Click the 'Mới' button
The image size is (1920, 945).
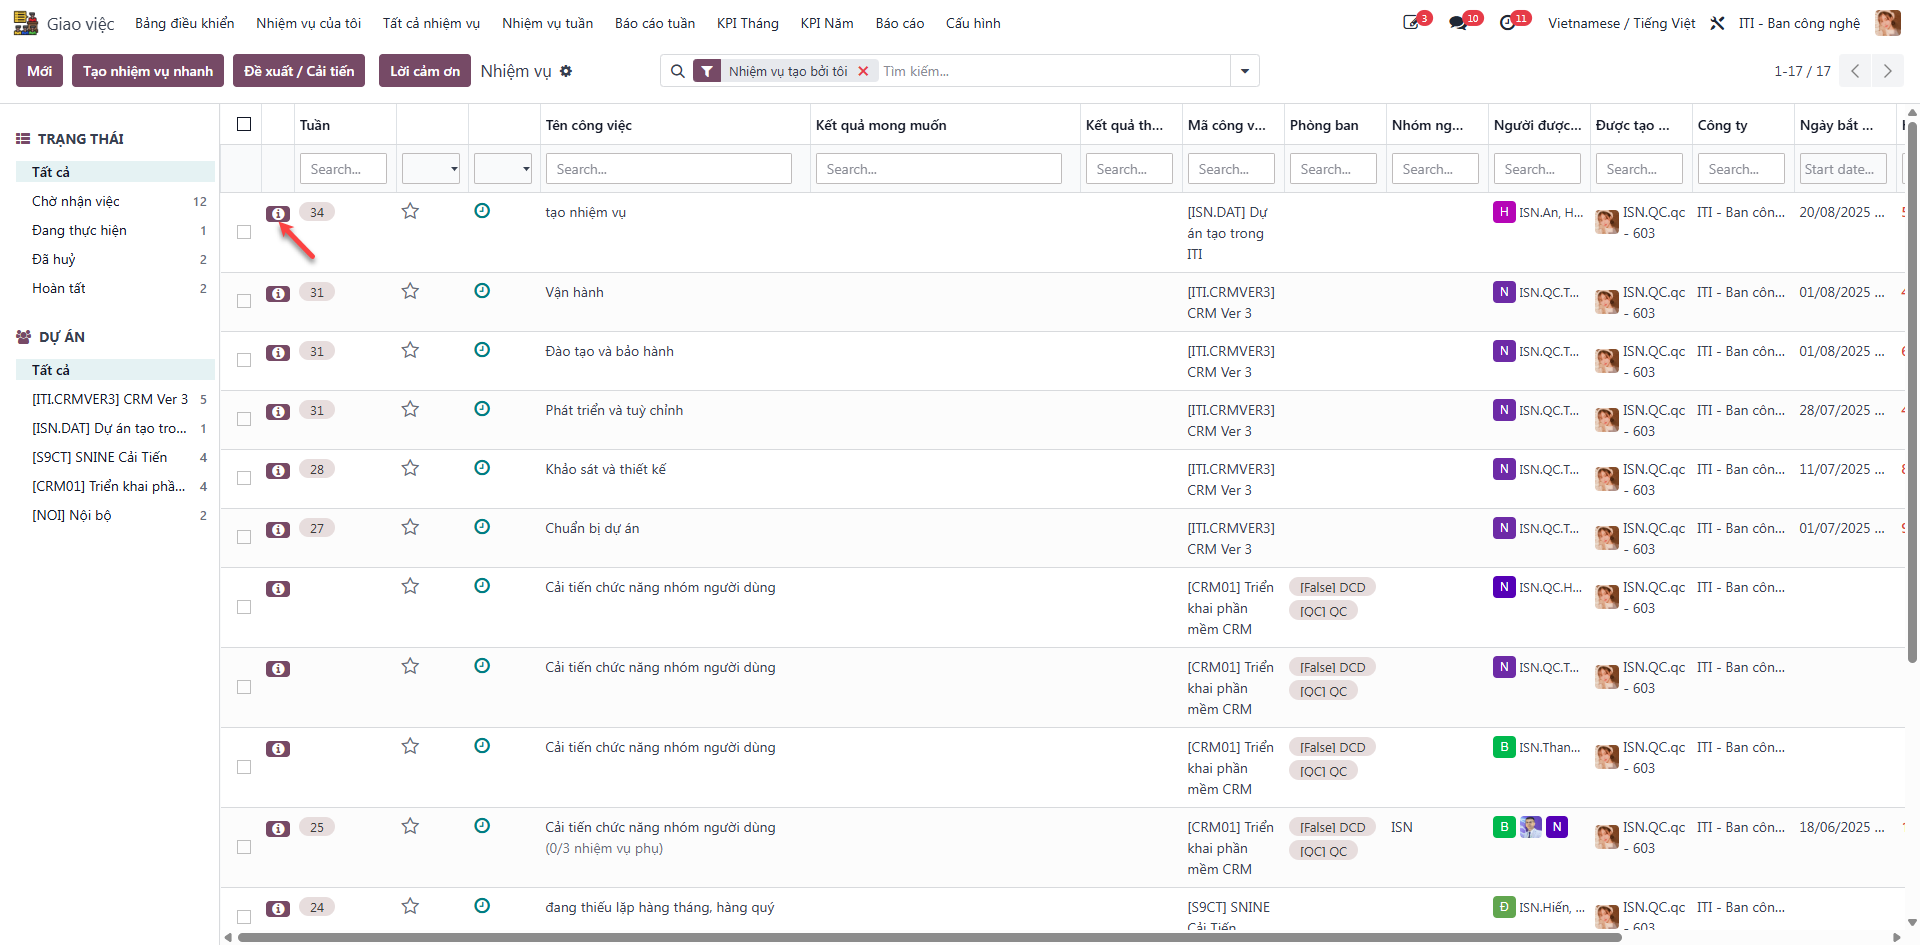point(40,71)
